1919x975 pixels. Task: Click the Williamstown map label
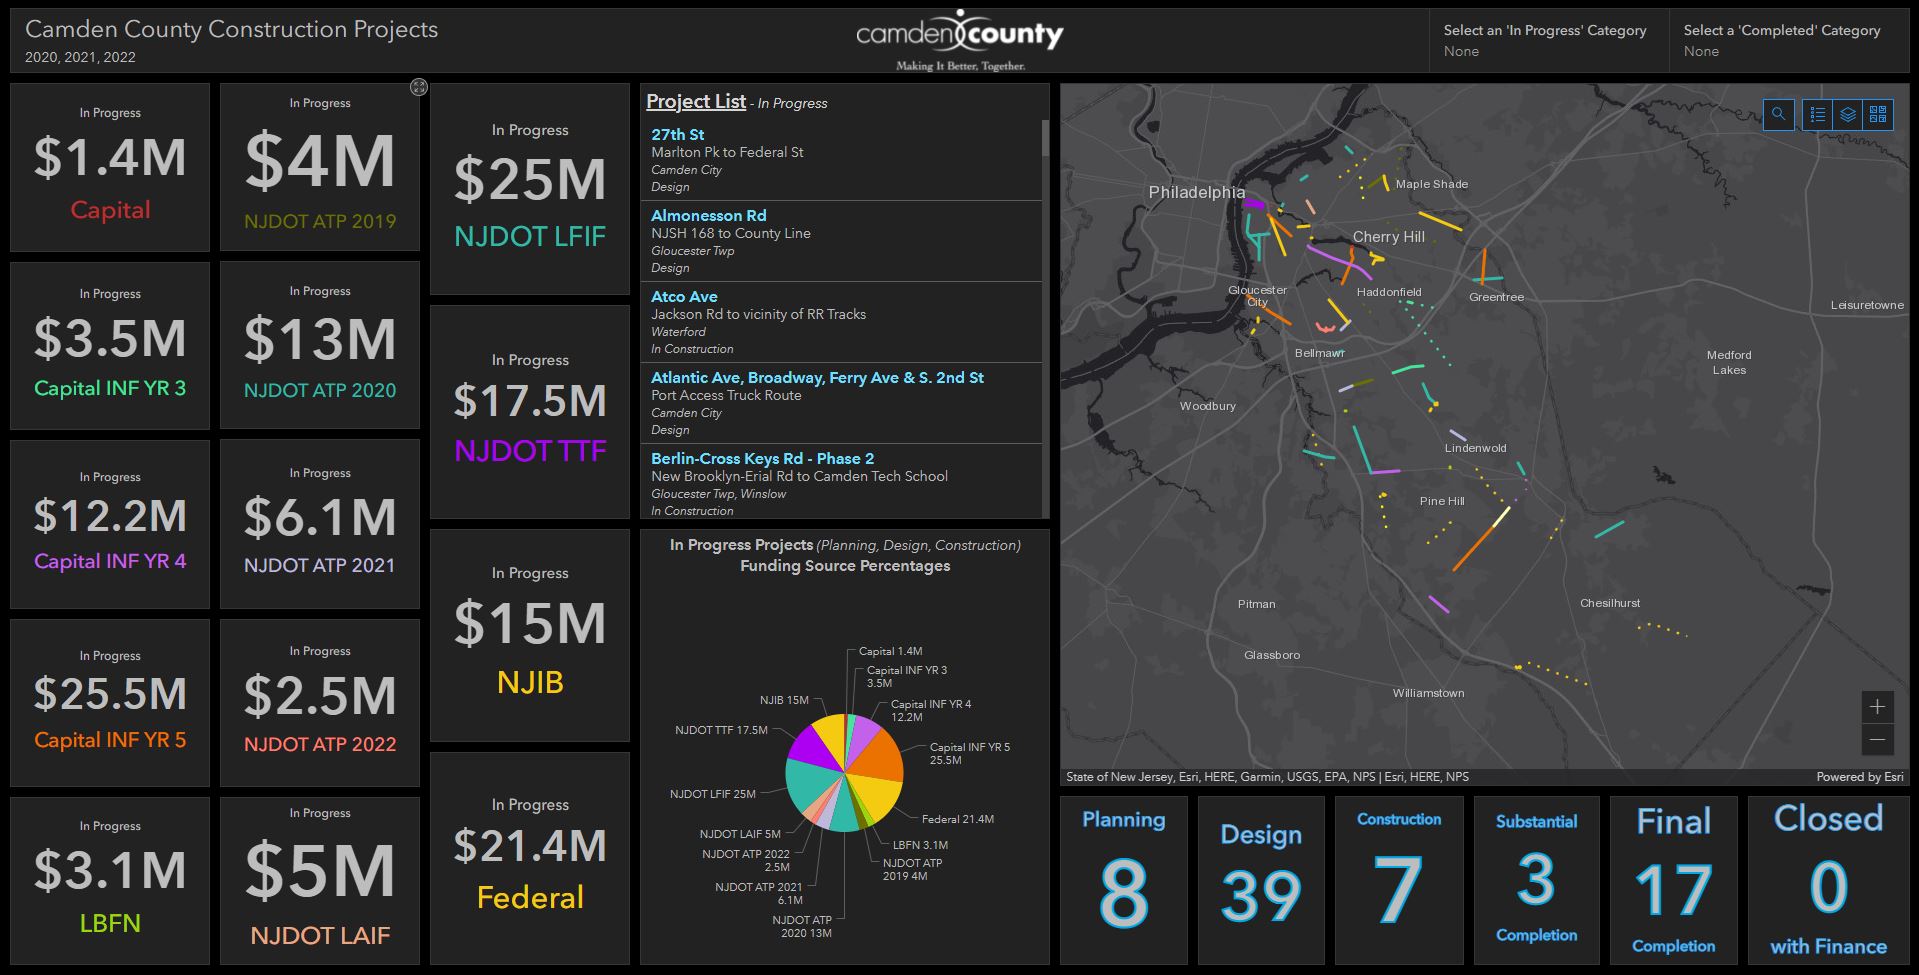tap(1428, 693)
